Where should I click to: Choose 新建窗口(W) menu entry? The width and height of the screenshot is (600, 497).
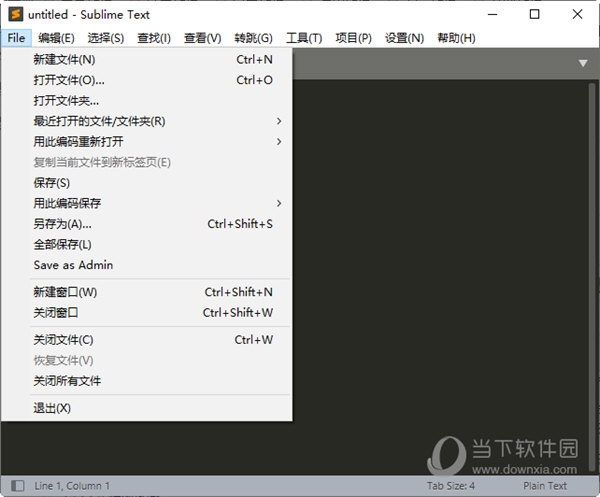pos(147,292)
